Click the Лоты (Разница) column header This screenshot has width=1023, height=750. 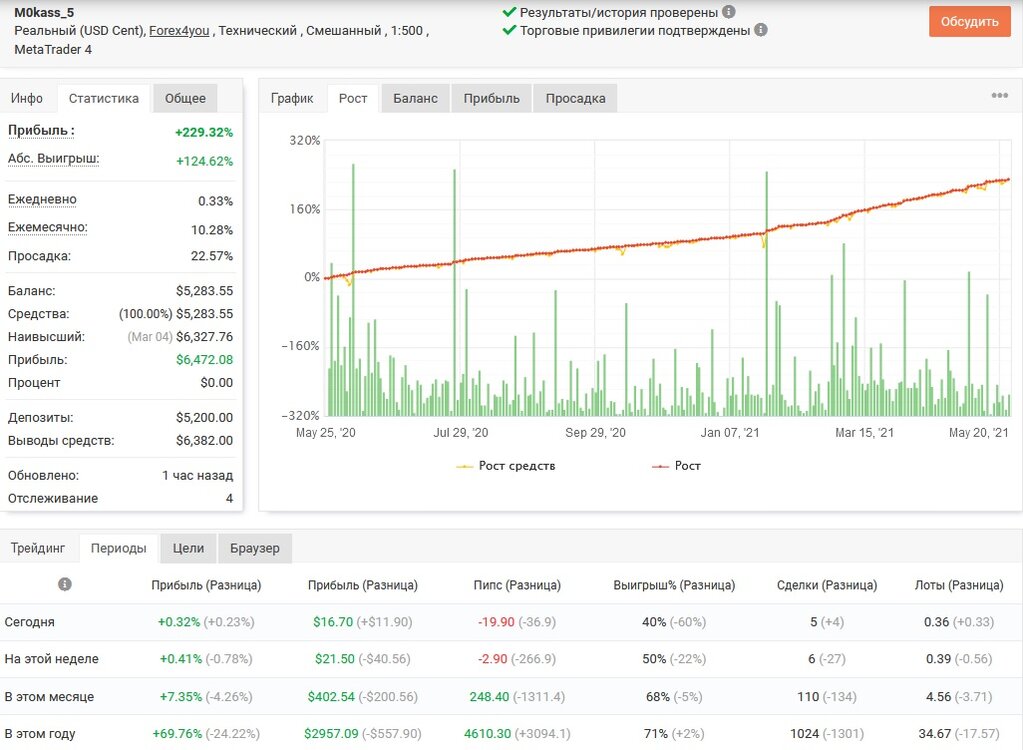point(959,585)
